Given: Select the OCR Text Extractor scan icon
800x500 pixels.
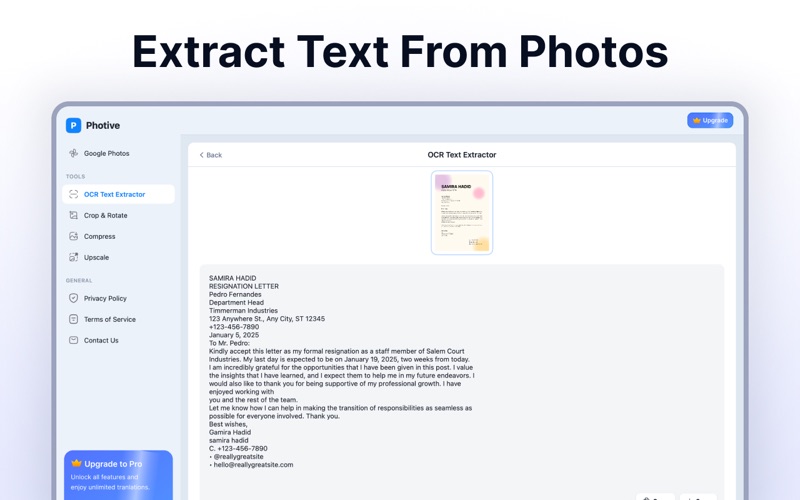Looking at the screenshot, I should click(x=73, y=194).
